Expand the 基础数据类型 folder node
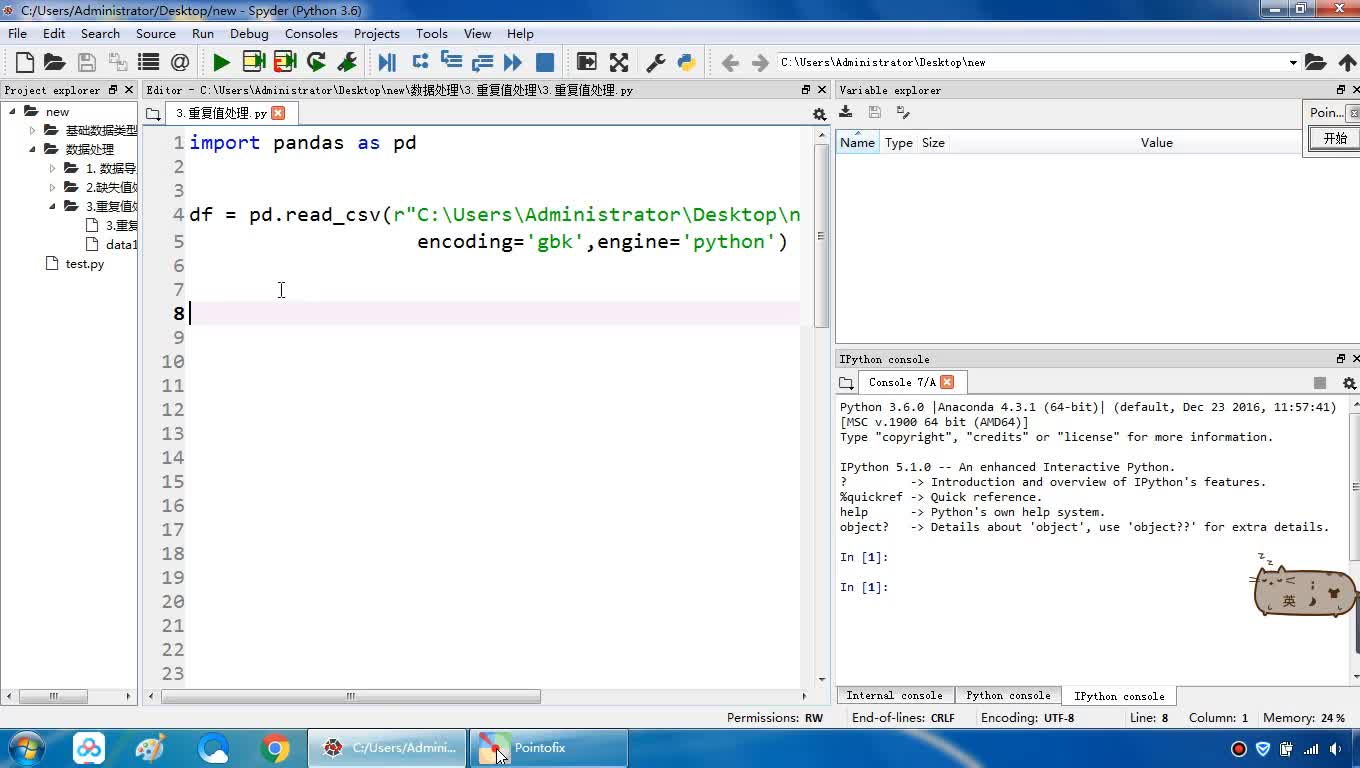This screenshot has width=1360, height=768. click(33, 130)
